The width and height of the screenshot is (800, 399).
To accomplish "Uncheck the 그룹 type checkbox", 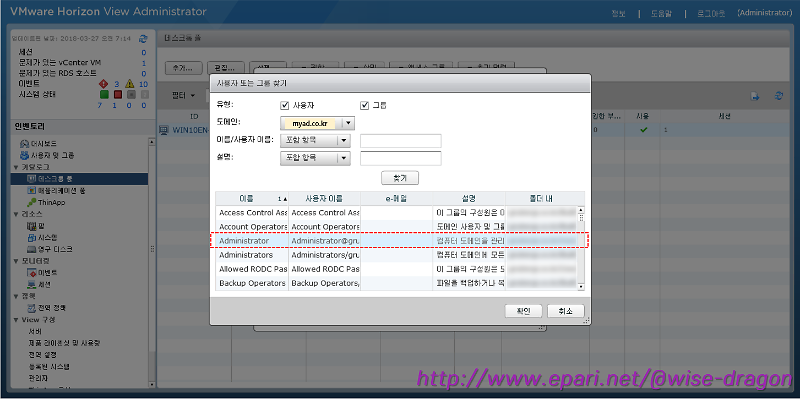I will coord(364,106).
